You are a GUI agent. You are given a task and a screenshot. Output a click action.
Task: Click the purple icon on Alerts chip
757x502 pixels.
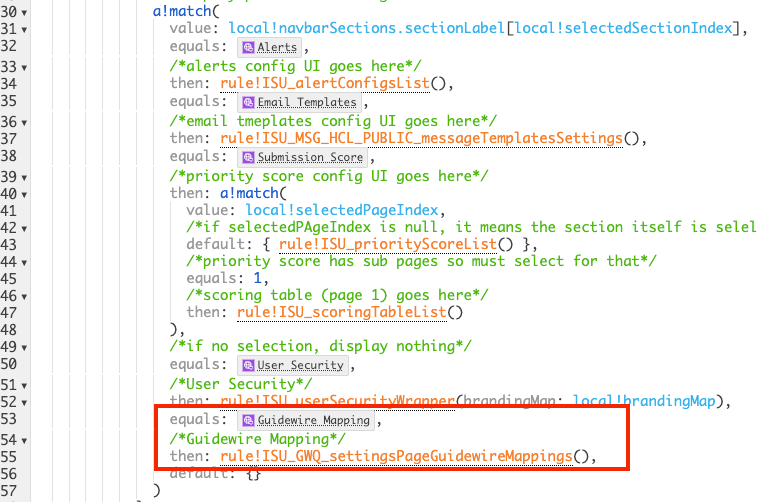248,47
